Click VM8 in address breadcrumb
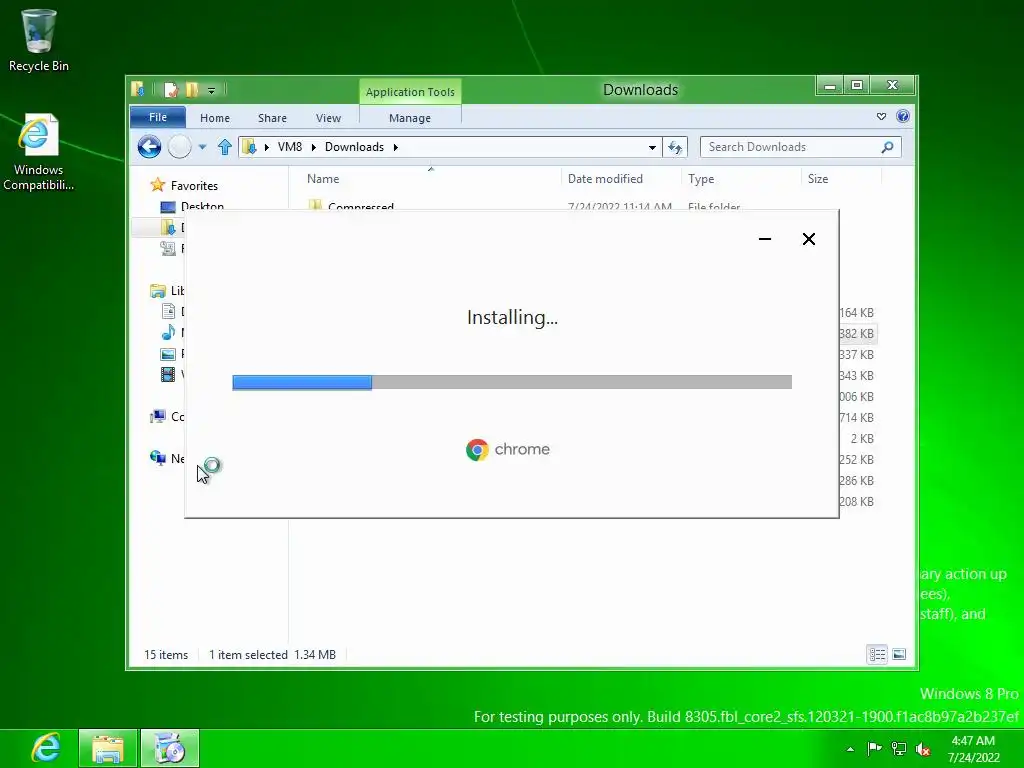1024x768 pixels. click(x=290, y=147)
